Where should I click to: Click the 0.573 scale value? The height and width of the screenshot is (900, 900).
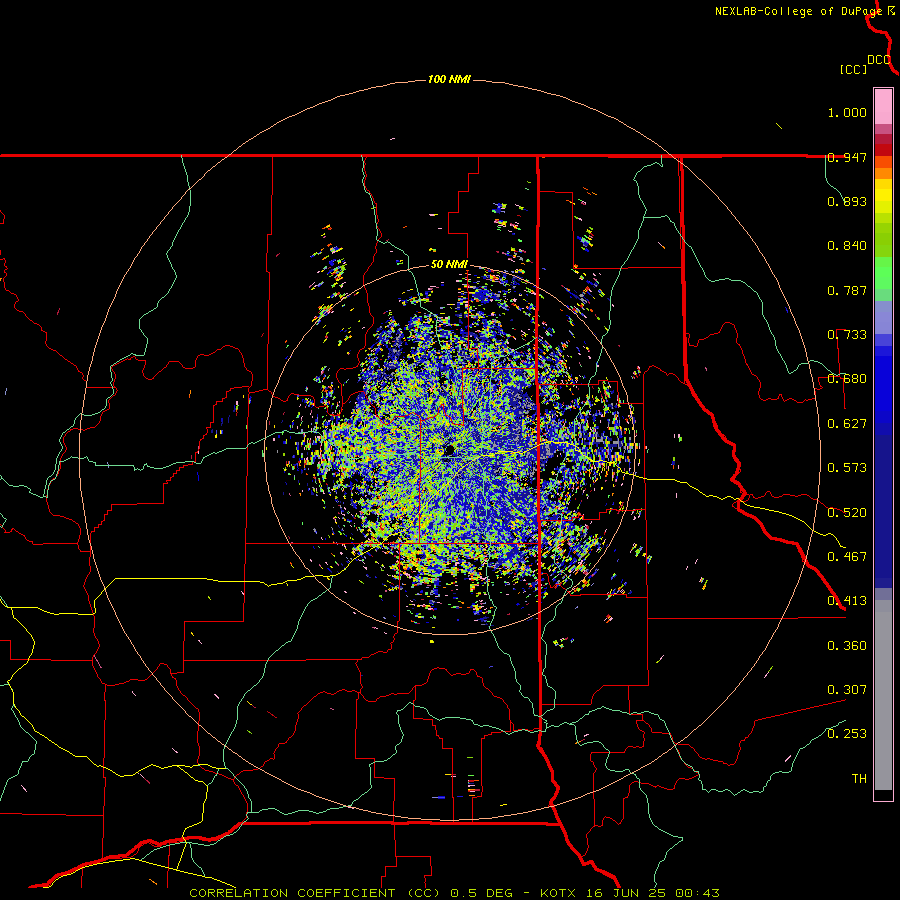[847, 468]
